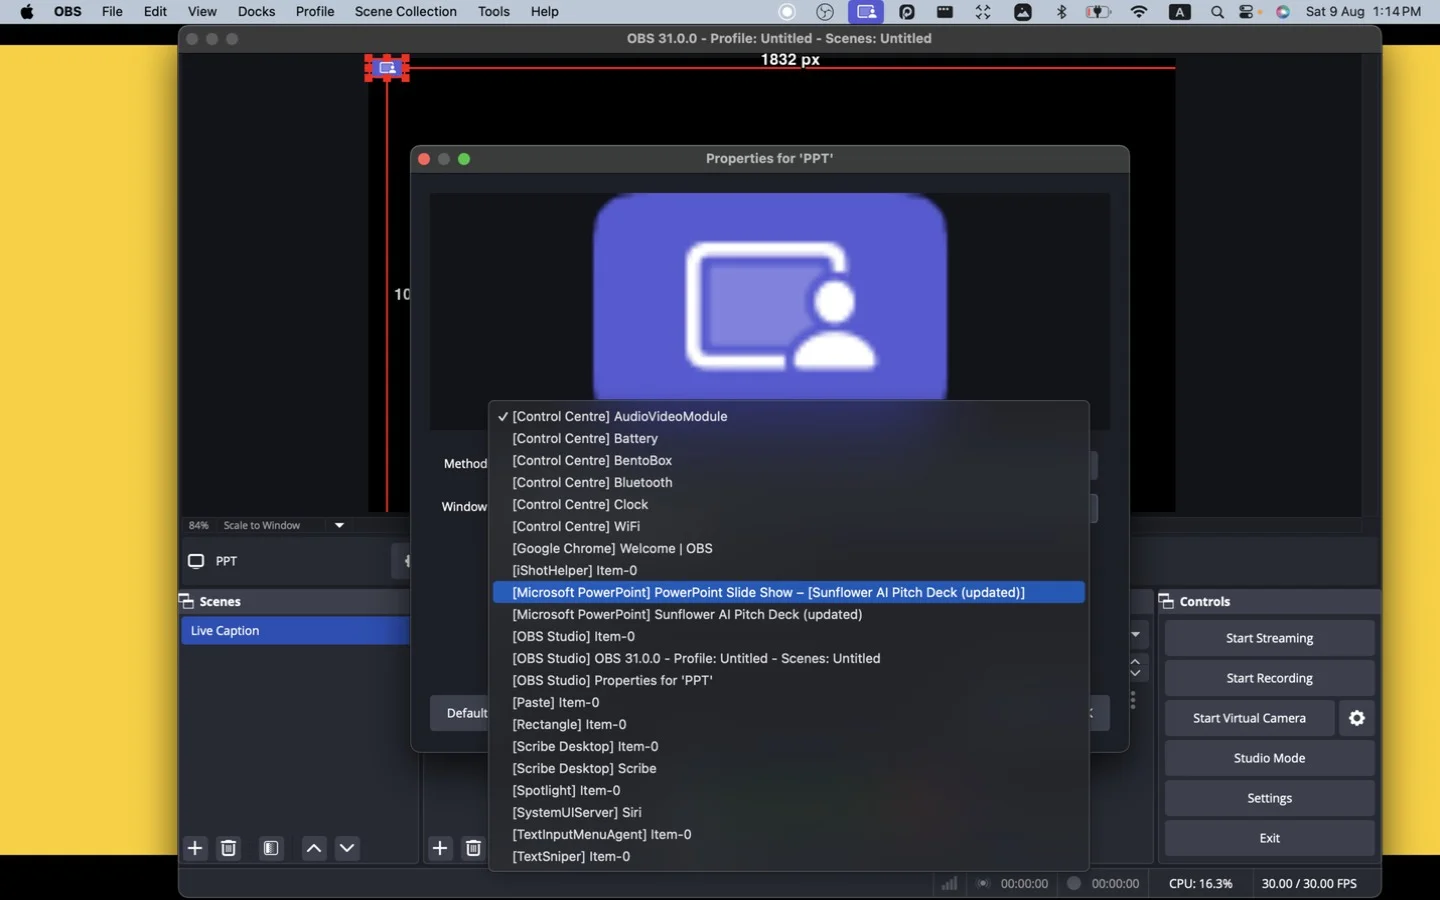Select PowerPoint Slide Show window option
Screen dimensions: 1440x900
tap(789, 592)
